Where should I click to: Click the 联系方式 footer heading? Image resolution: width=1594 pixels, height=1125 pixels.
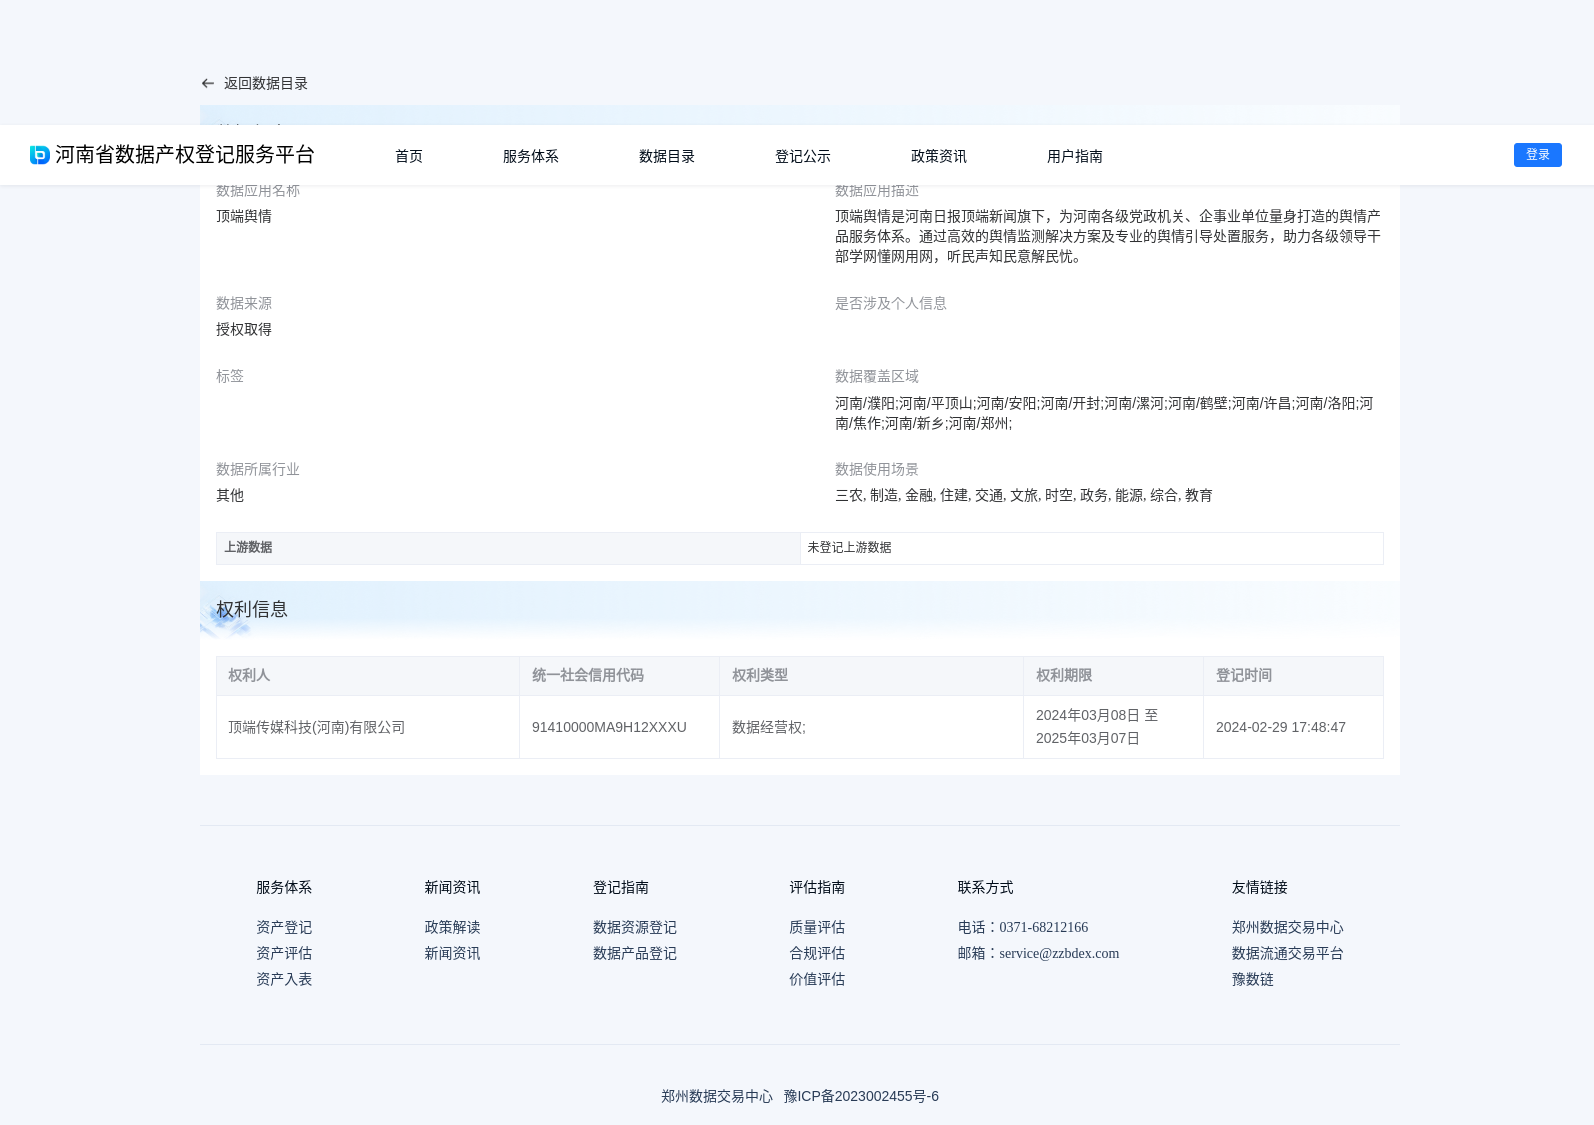pyautogui.click(x=985, y=888)
